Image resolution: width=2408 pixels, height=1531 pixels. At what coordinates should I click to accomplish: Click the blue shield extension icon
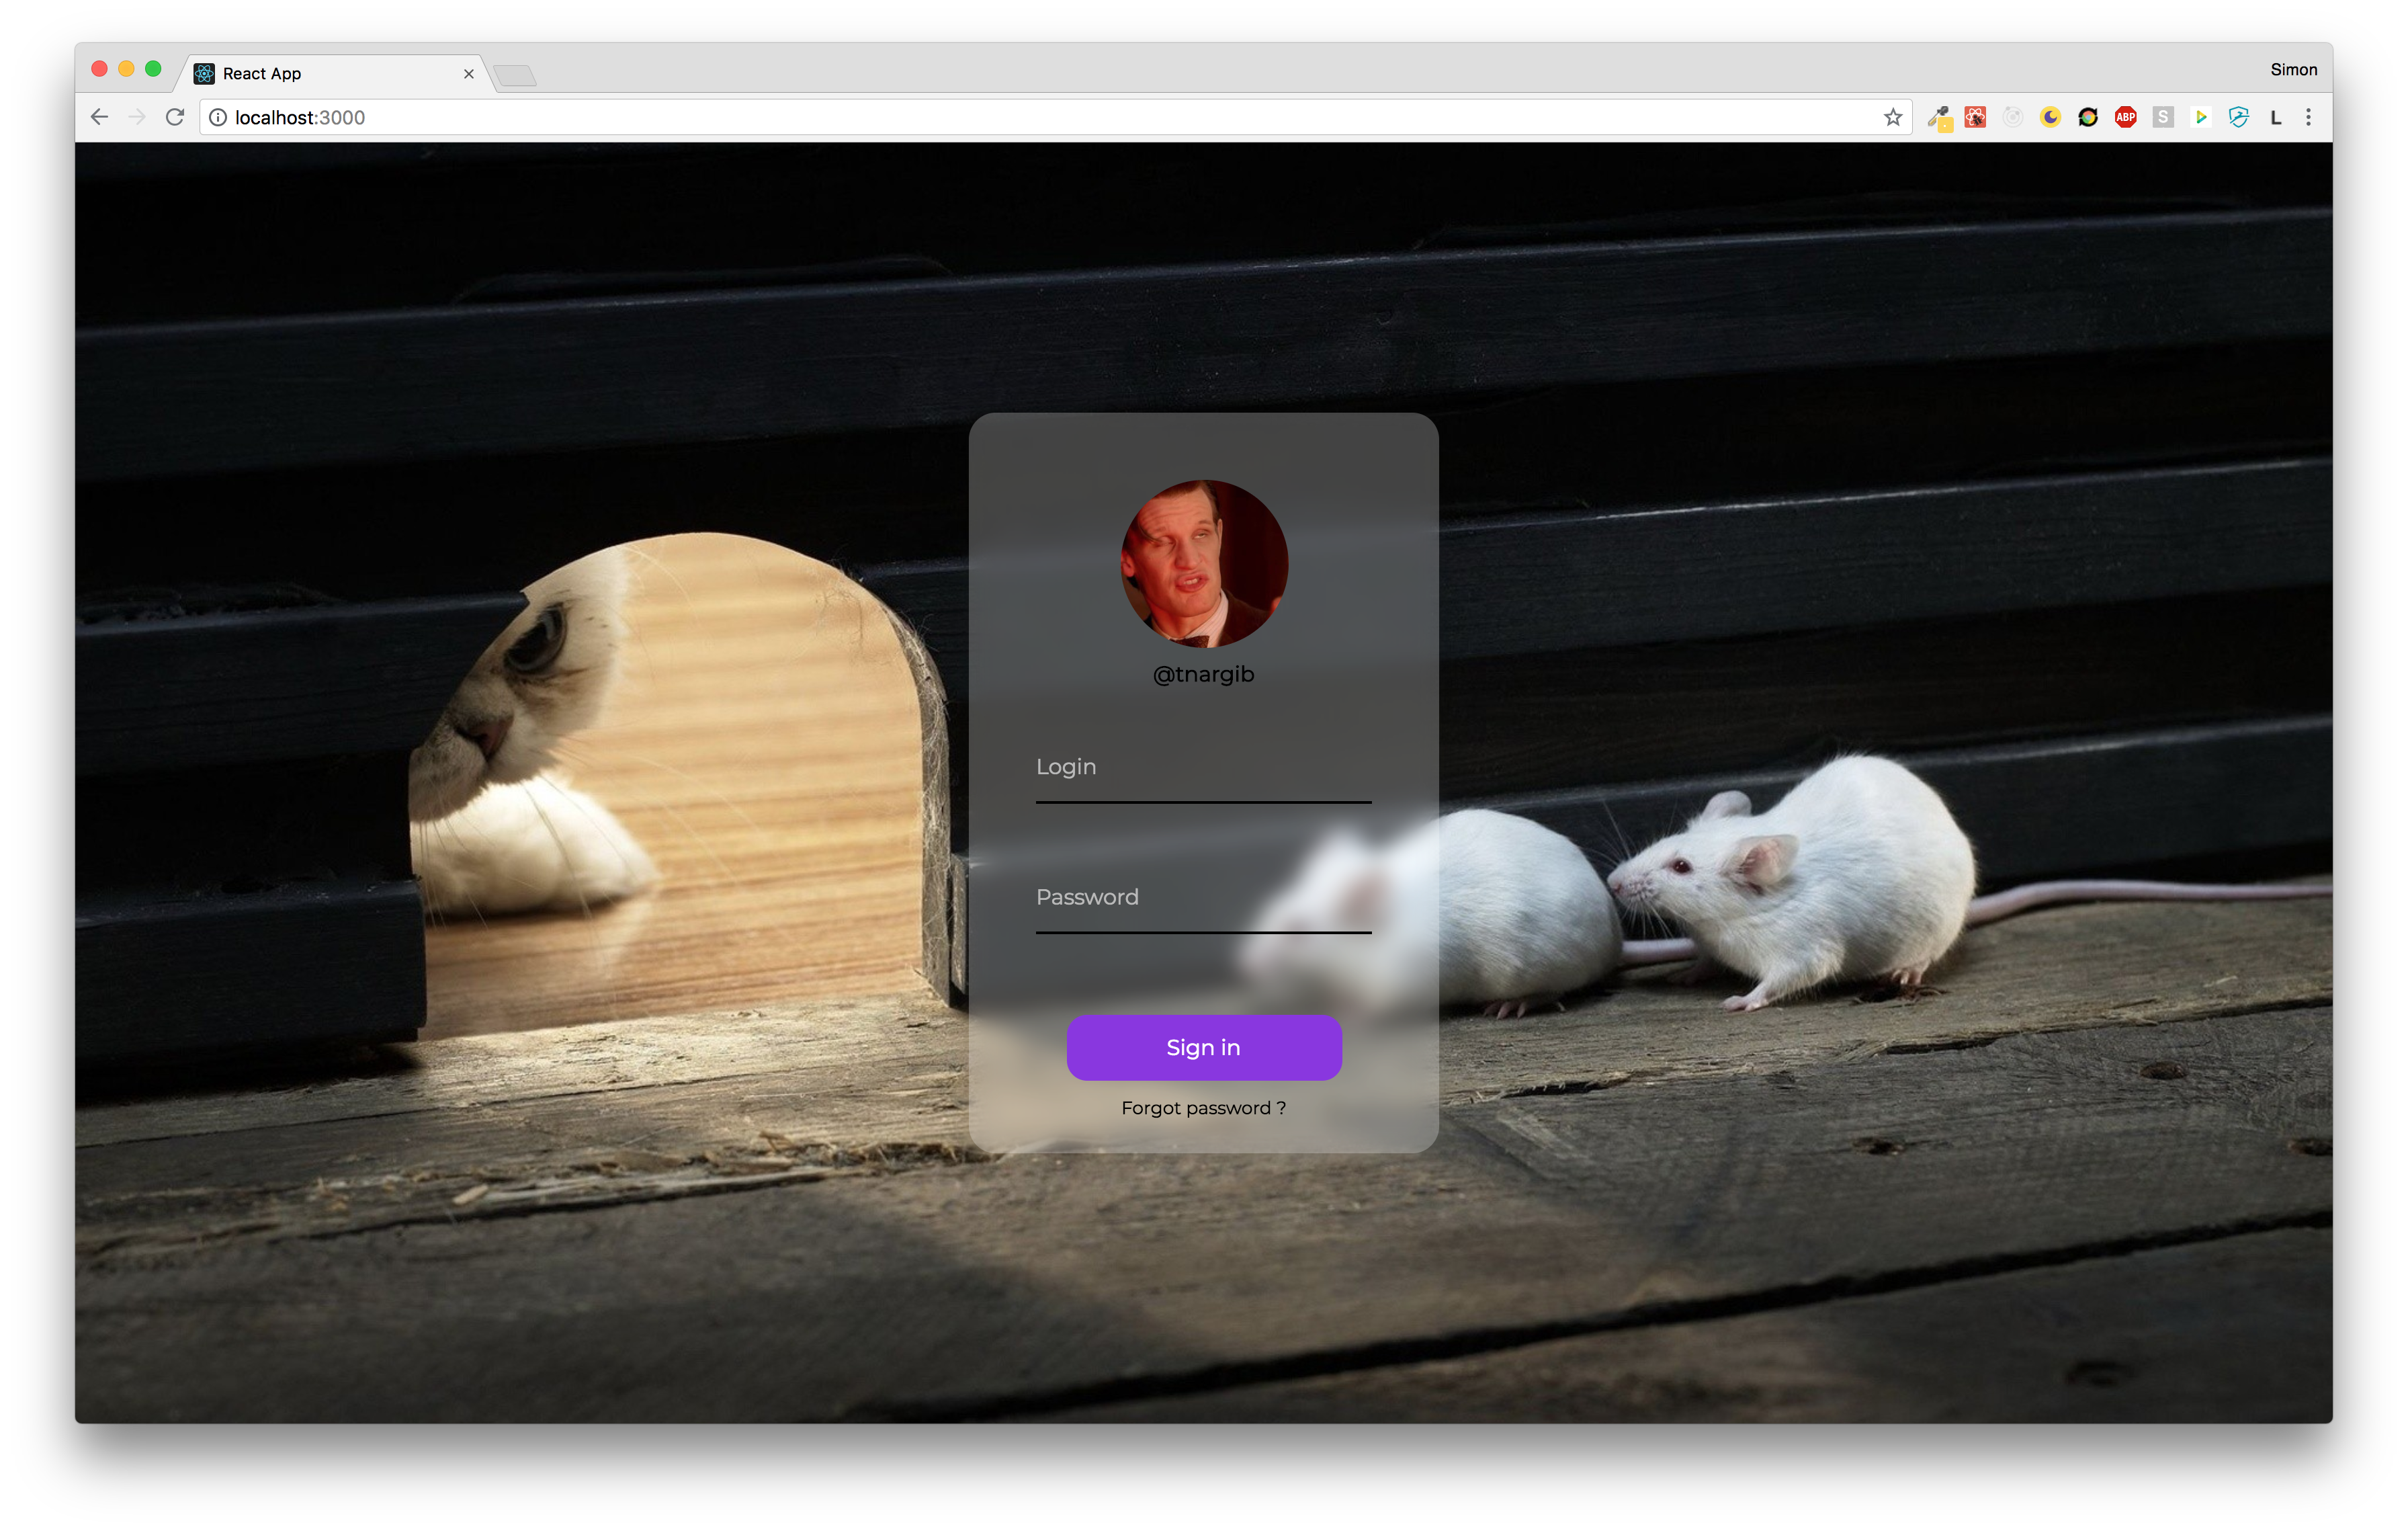(x=2238, y=118)
